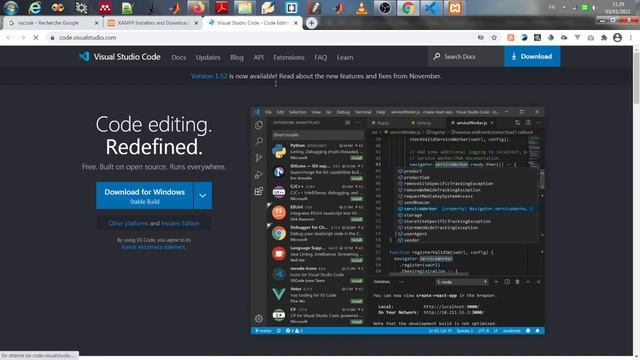Open the Updates page link
640x360 pixels.
tap(208, 58)
